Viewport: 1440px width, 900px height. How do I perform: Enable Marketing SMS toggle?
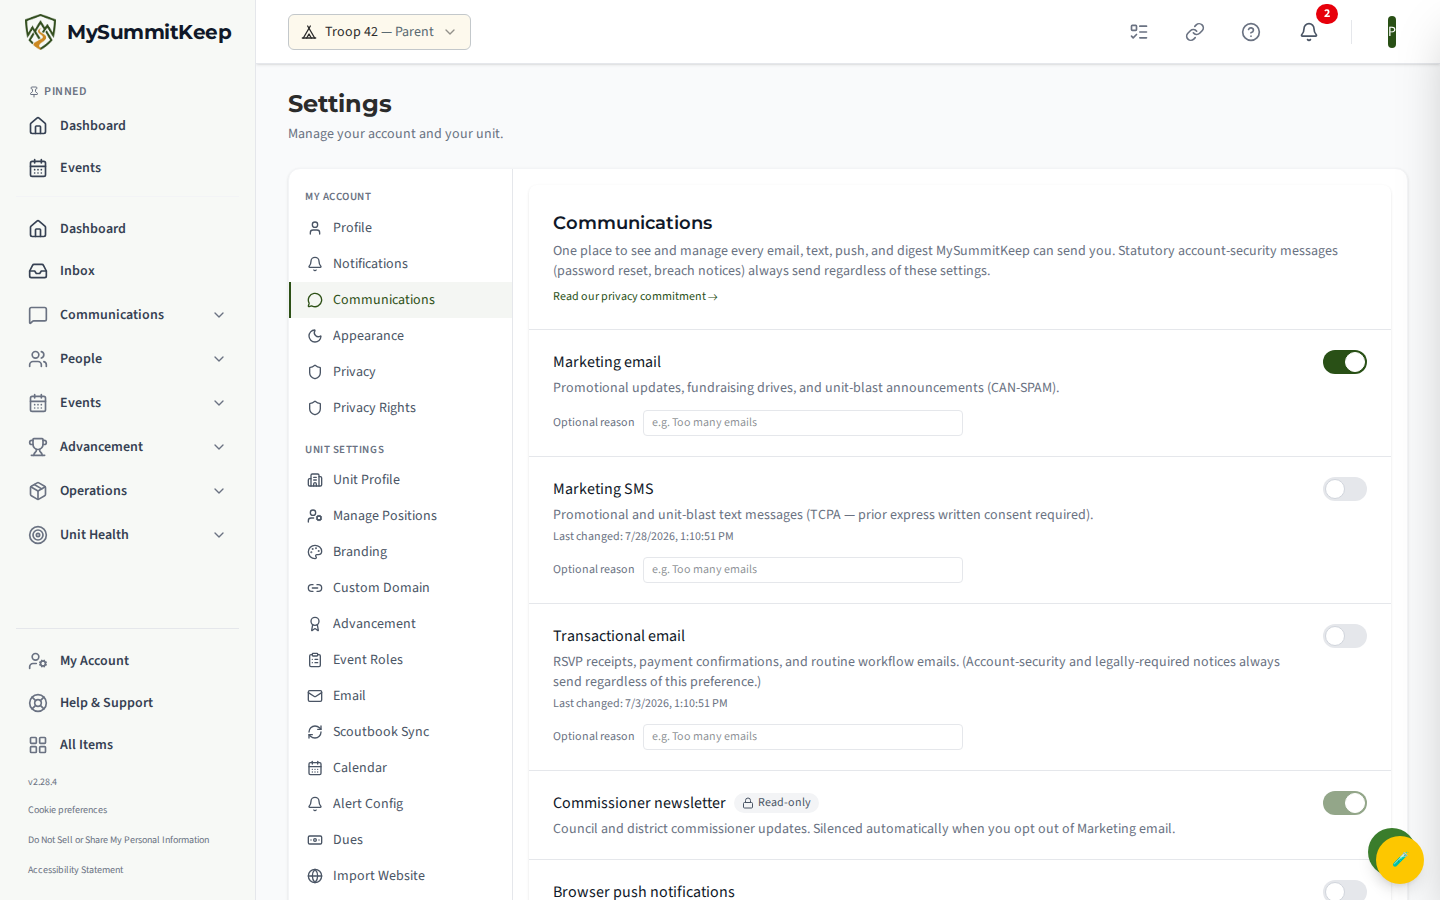(1344, 489)
